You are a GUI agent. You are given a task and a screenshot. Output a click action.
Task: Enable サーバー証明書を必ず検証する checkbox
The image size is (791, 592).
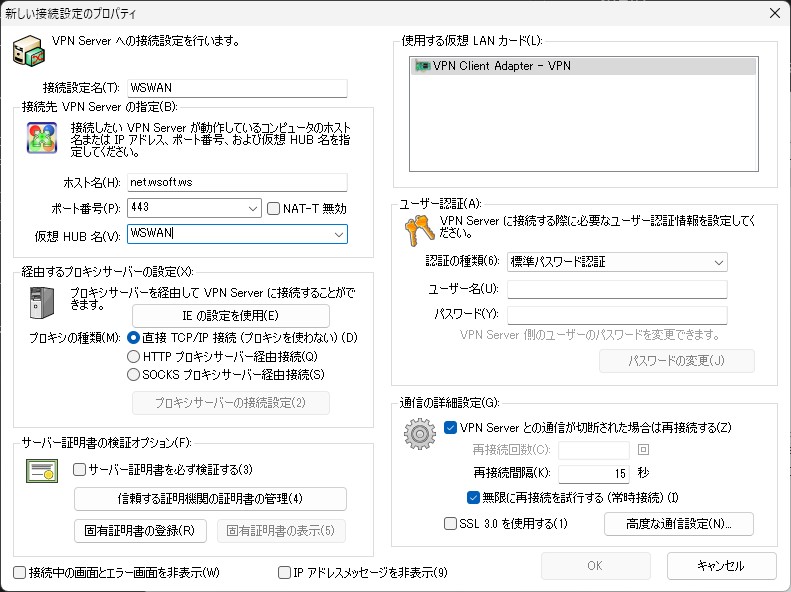(x=79, y=469)
